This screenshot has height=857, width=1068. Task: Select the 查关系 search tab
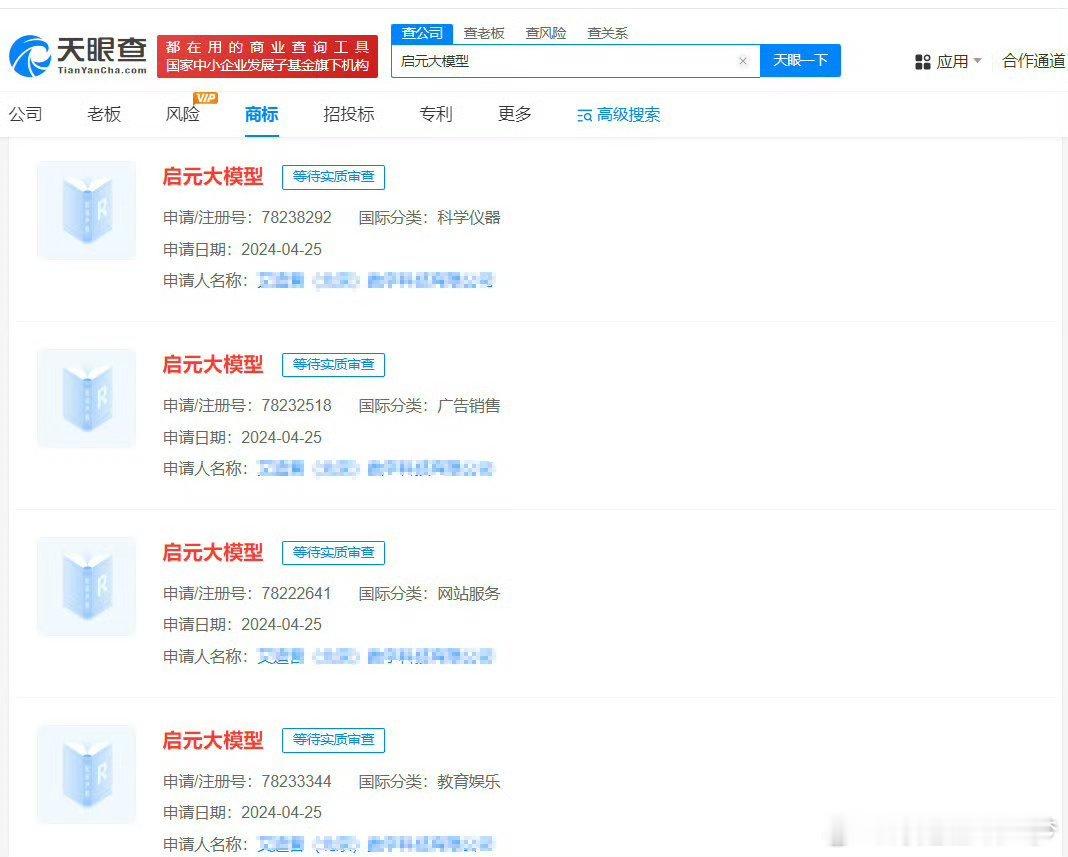(x=608, y=33)
